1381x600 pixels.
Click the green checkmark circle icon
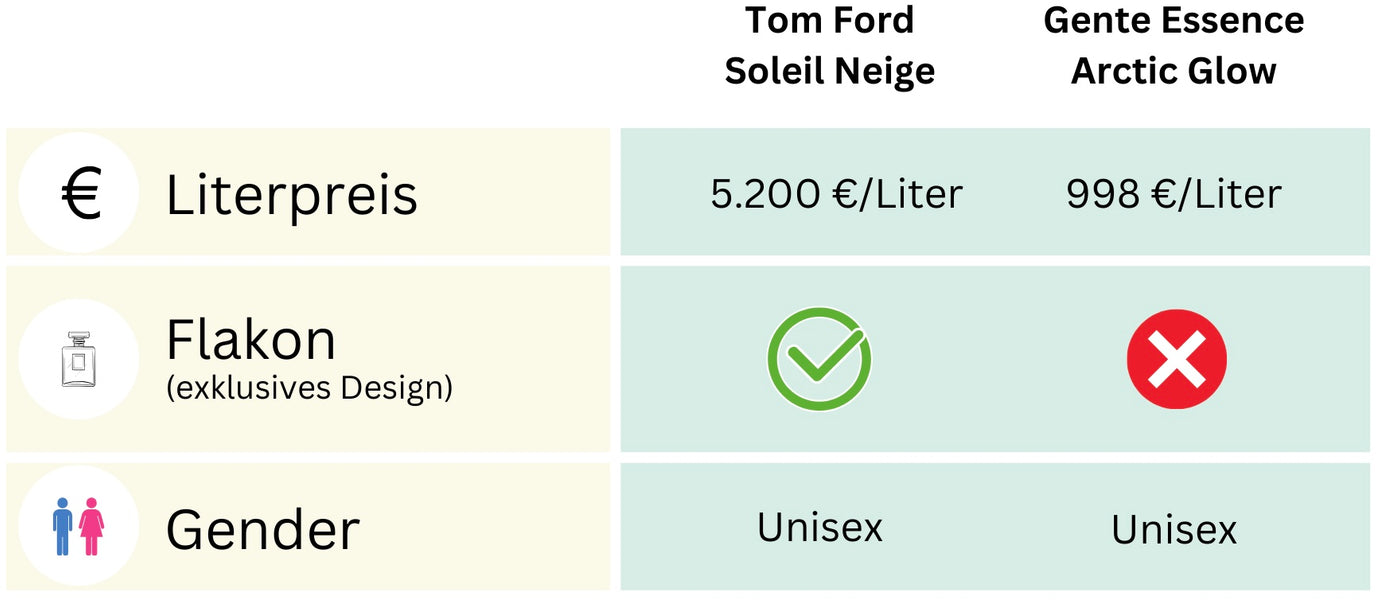click(x=819, y=358)
